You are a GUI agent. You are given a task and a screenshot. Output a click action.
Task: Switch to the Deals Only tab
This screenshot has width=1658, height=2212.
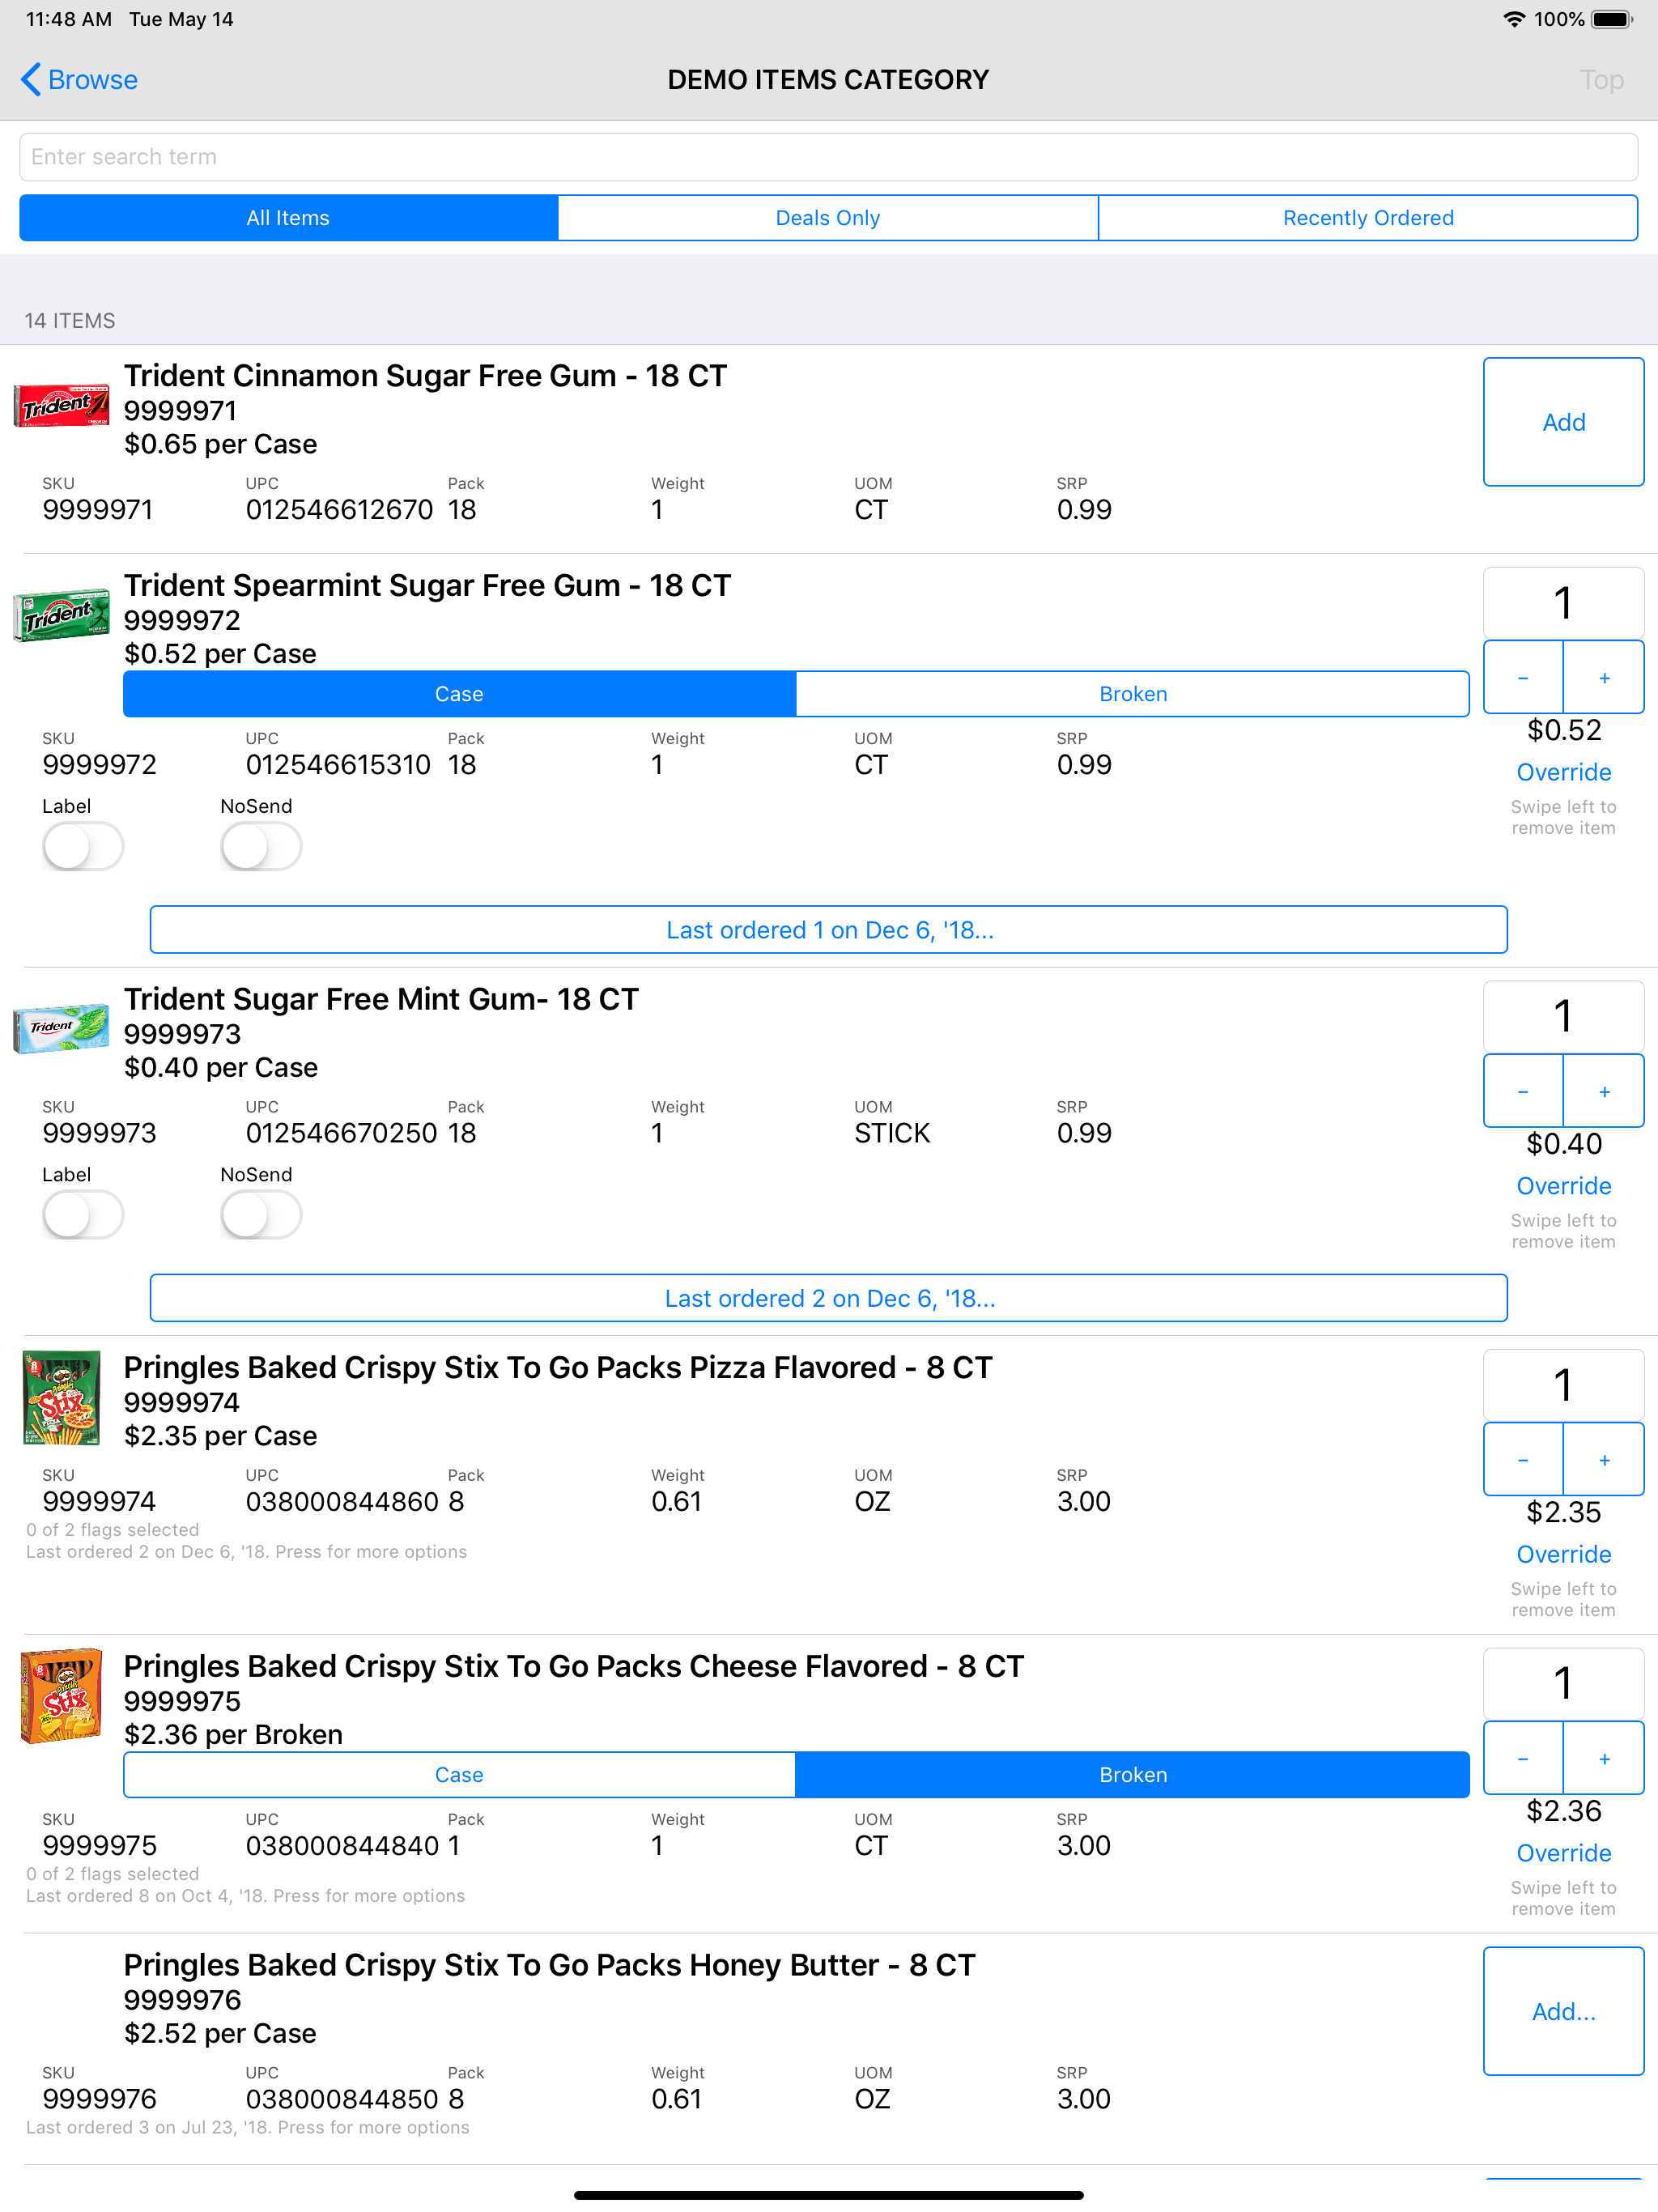(828, 218)
